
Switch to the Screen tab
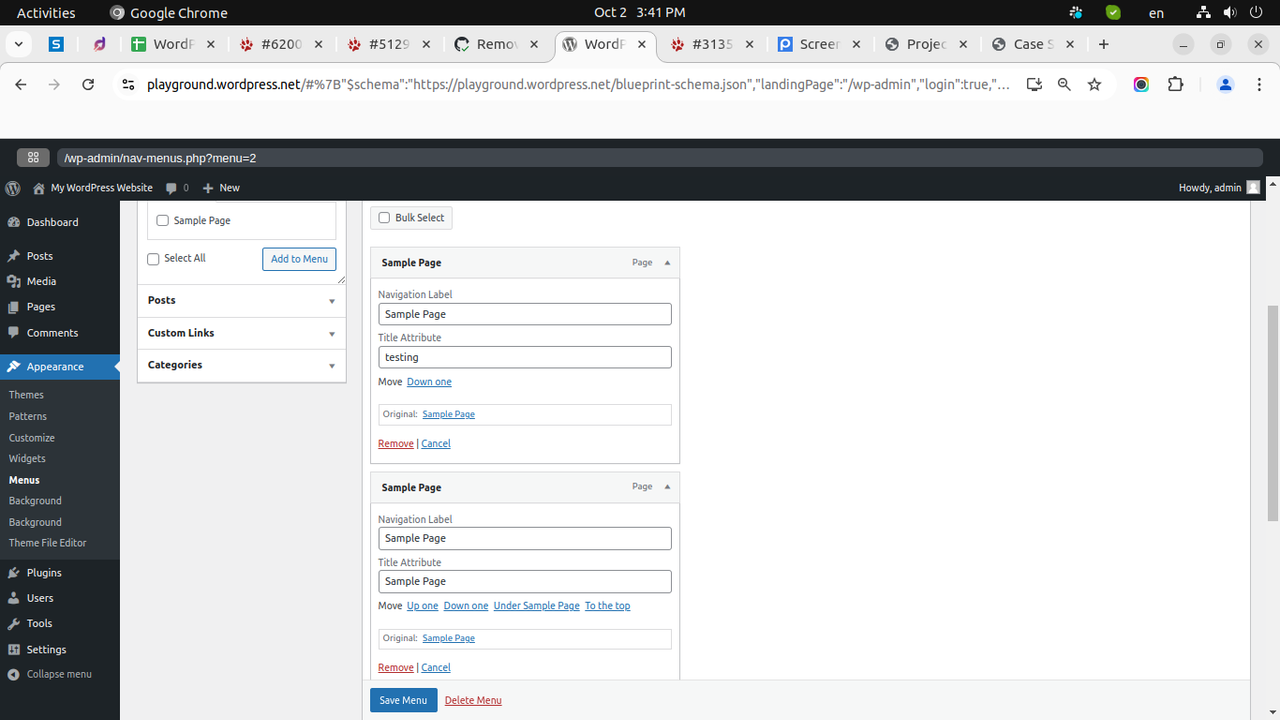[818, 44]
